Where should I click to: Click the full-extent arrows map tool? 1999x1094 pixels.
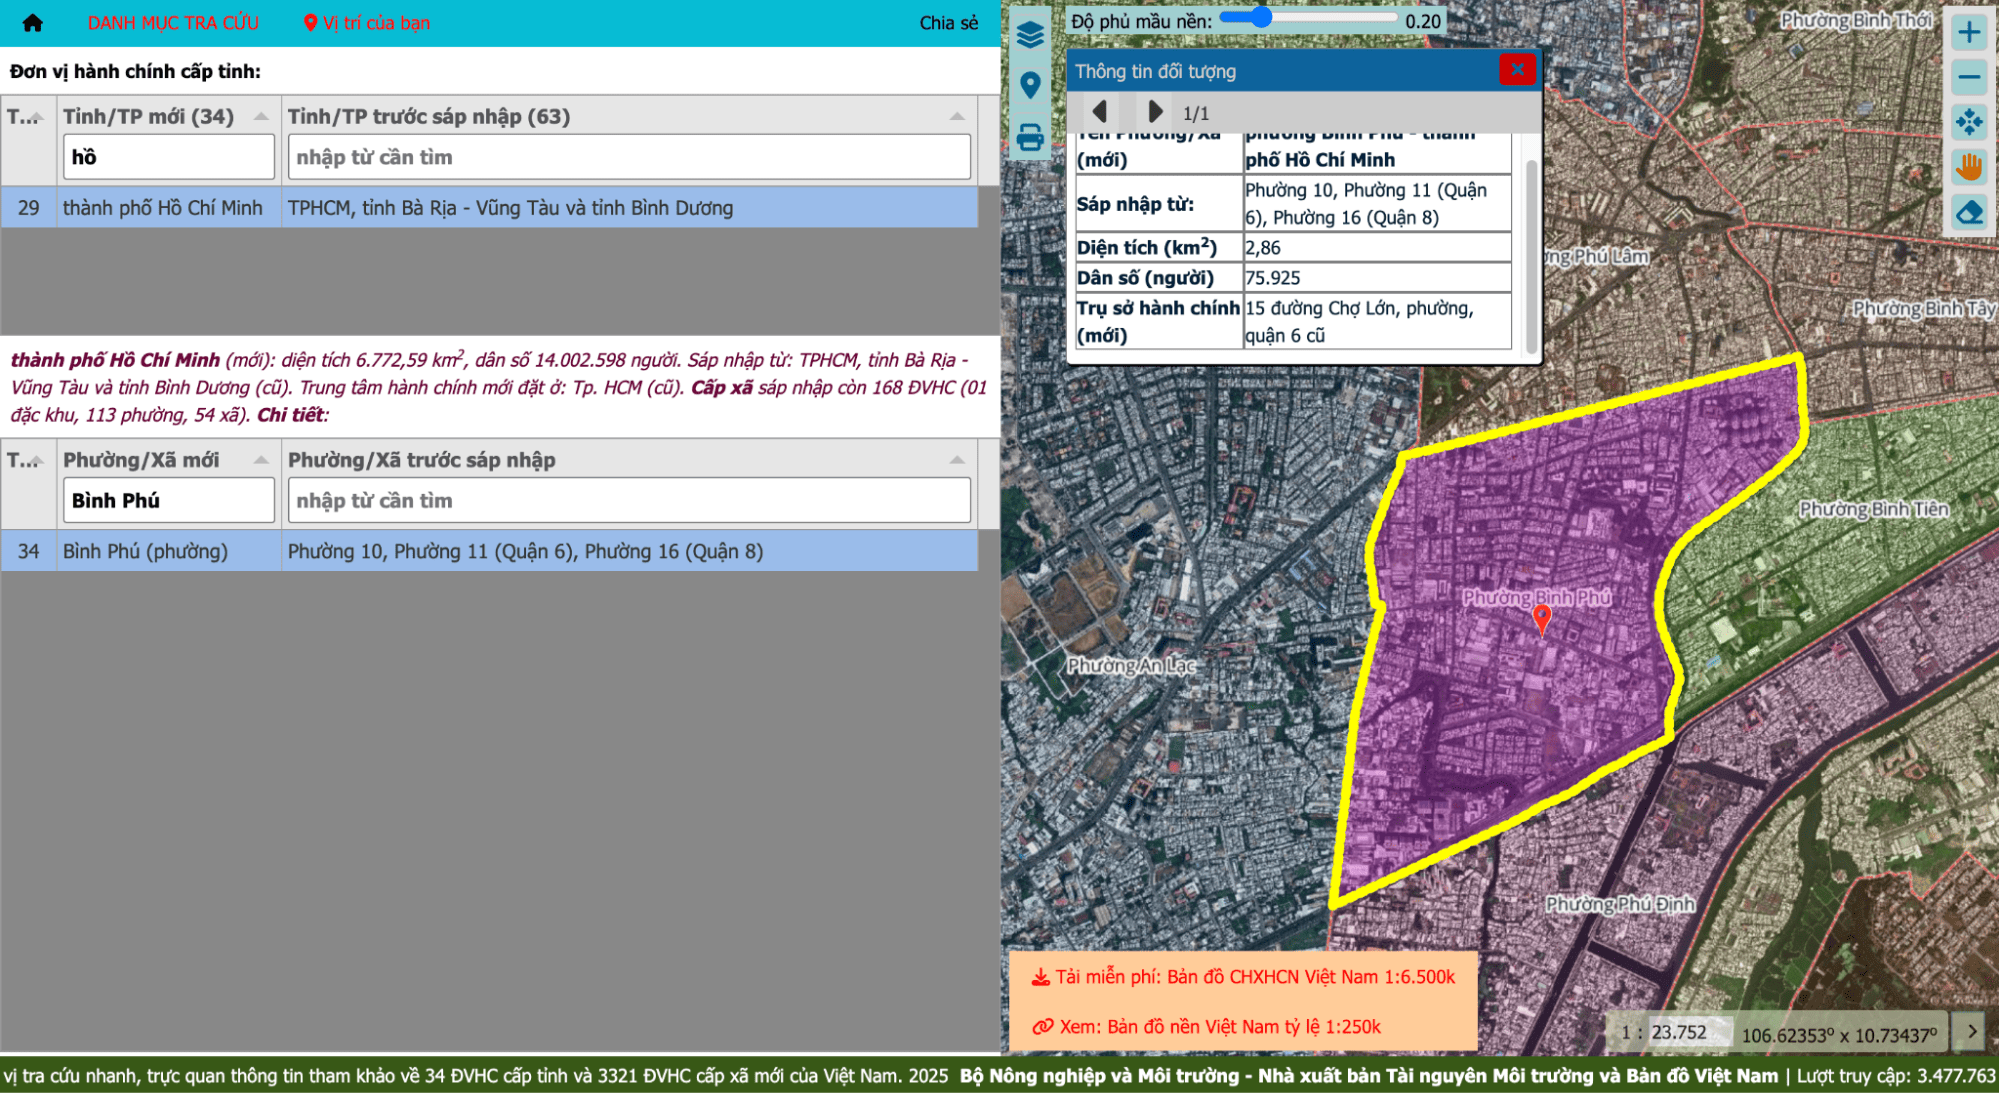(1969, 122)
